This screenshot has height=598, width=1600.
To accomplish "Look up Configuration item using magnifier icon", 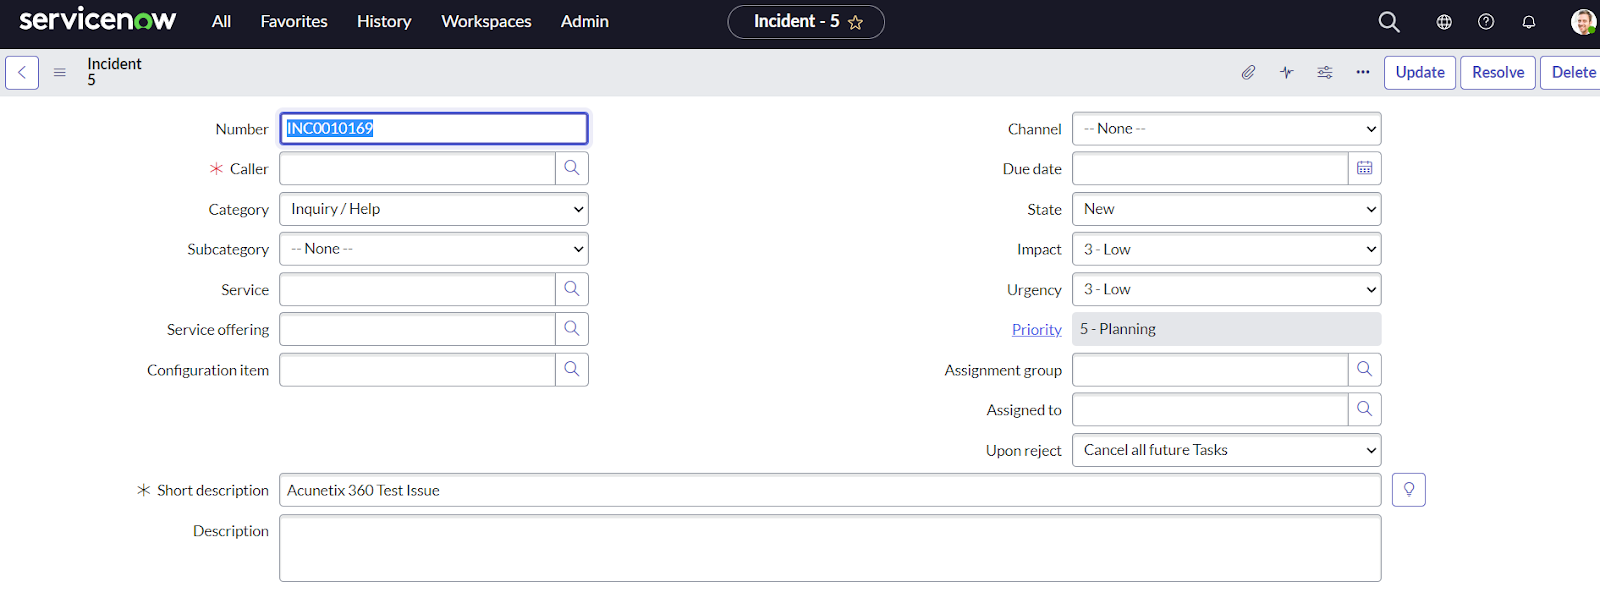I will click(572, 369).
